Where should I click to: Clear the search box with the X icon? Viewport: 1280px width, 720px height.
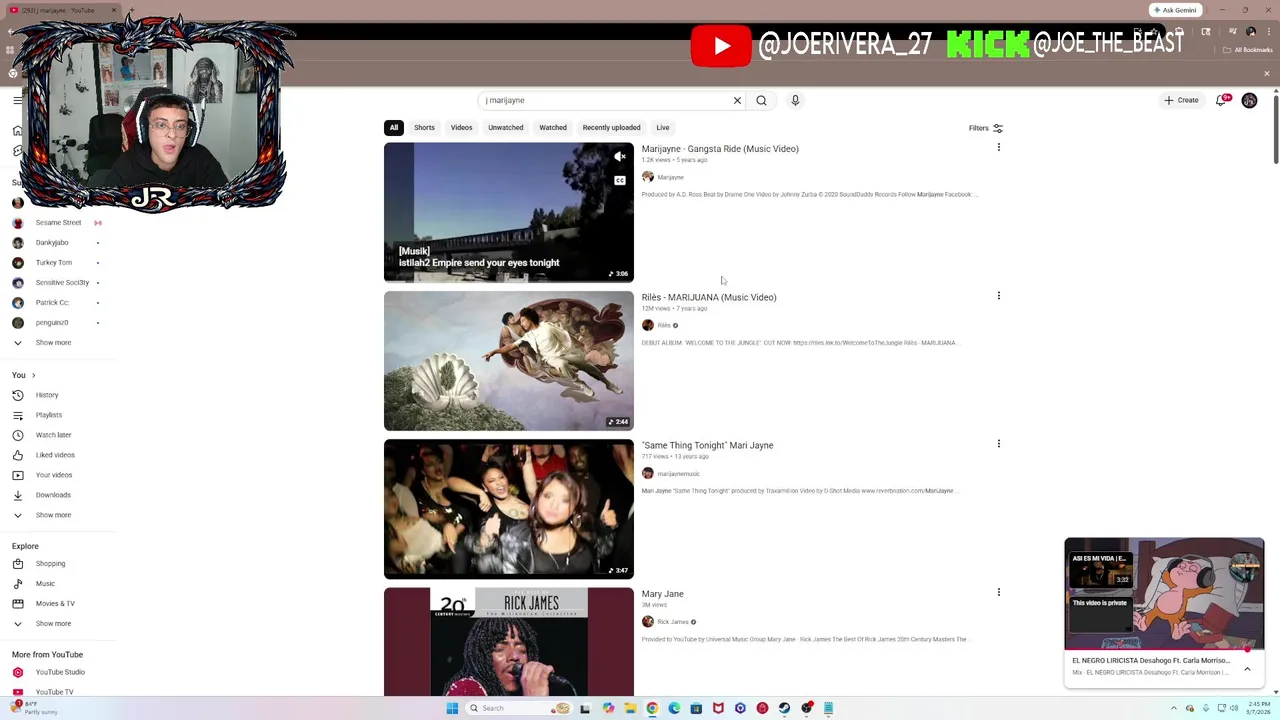pos(737,100)
